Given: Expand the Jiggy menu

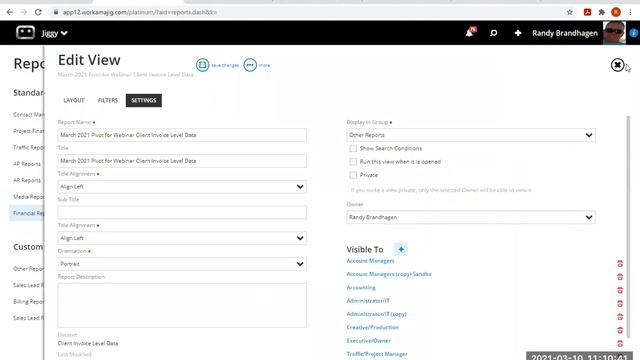Looking at the screenshot, I should pyautogui.click(x=54, y=33).
